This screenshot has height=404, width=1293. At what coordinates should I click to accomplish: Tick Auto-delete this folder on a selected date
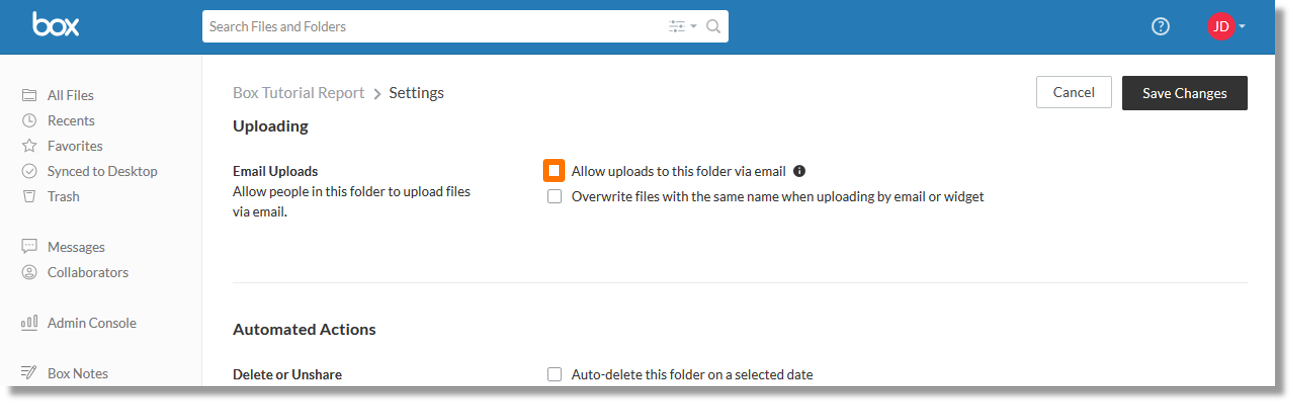point(554,375)
